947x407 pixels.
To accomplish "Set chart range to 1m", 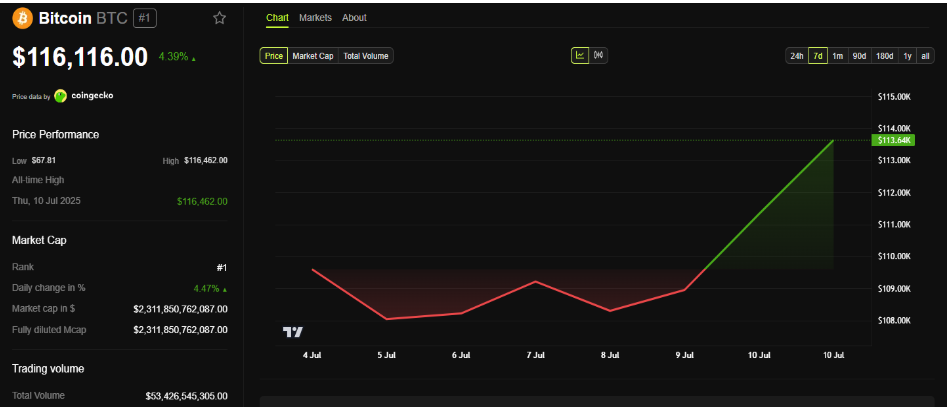I will pos(837,56).
